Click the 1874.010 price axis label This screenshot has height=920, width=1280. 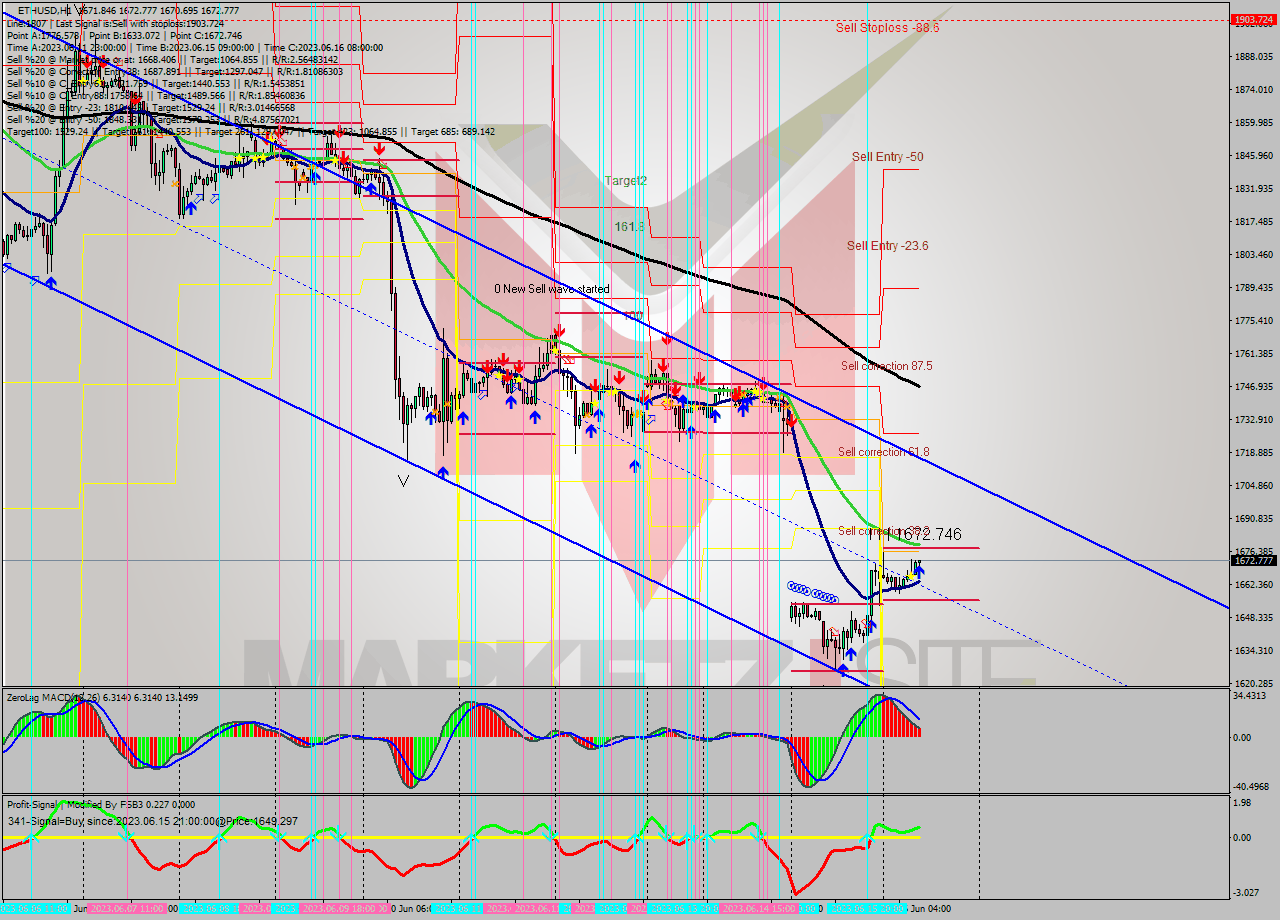coord(1253,90)
